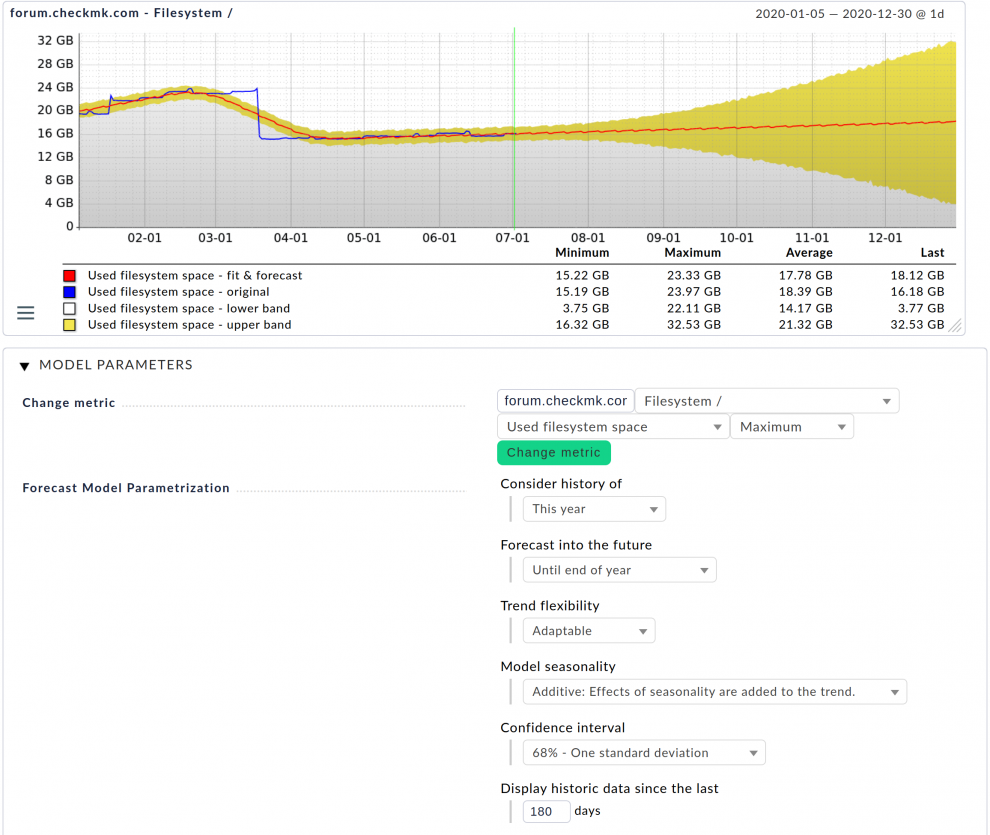Image resolution: width=990 pixels, height=835 pixels.
Task: Click the 32 GB y-axis label
Action: pos(56,40)
